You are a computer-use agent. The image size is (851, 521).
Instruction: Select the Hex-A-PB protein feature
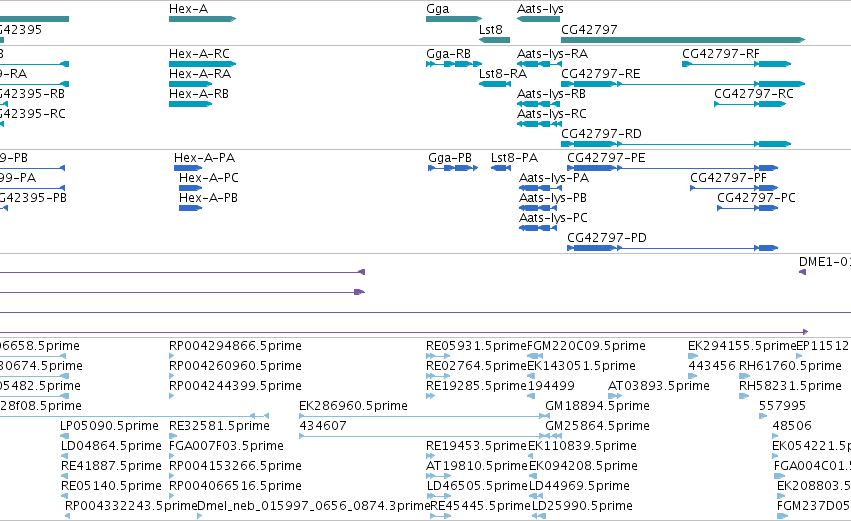(190, 208)
